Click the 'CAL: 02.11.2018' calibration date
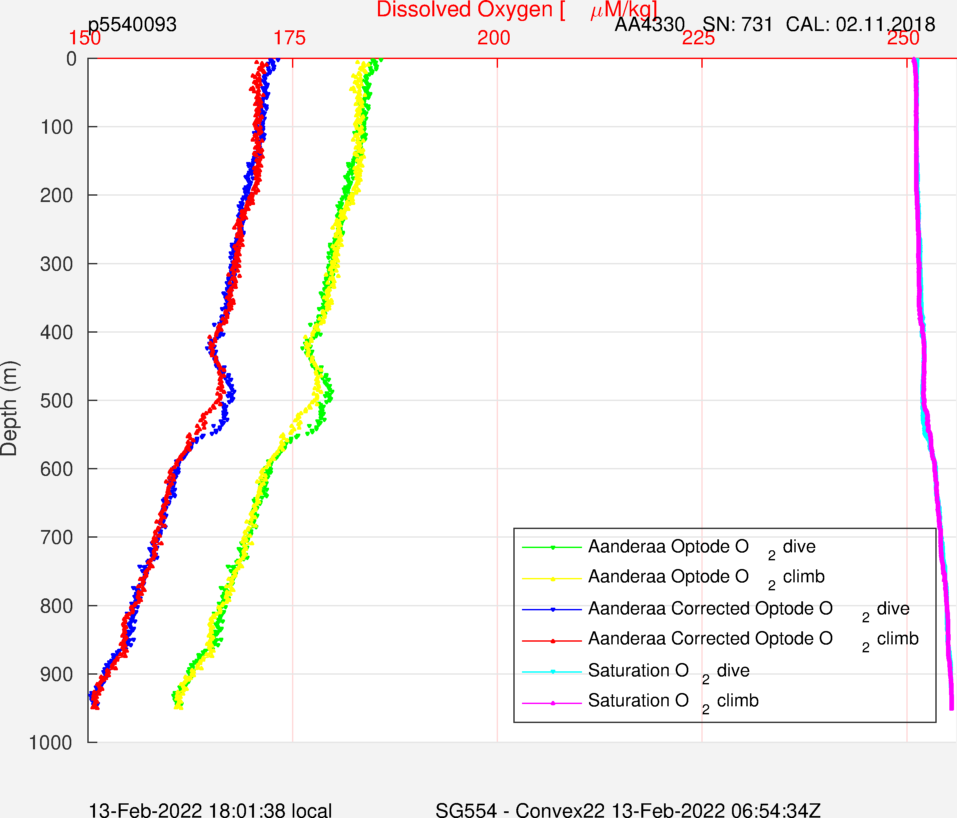This screenshot has width=957, height=818. point(861,24)
